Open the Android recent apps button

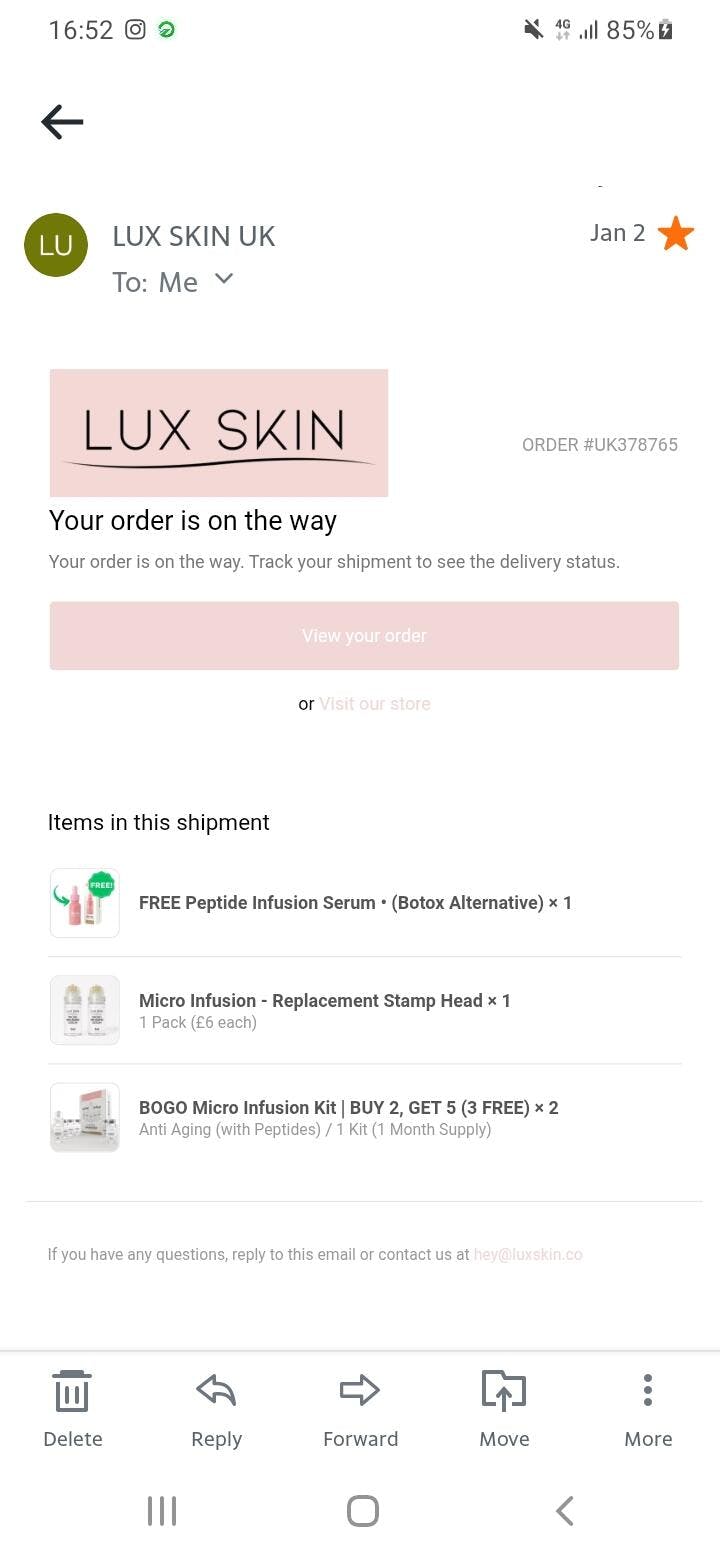coord(162,1511)
